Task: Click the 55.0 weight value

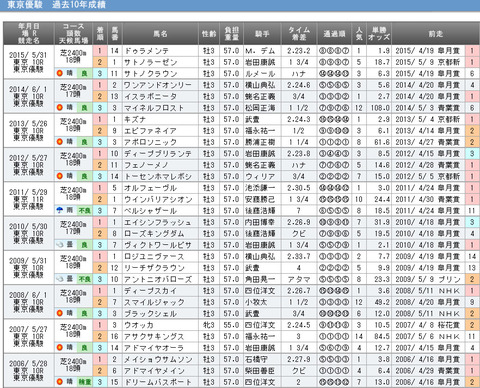Action: click(x=231, y=325)
